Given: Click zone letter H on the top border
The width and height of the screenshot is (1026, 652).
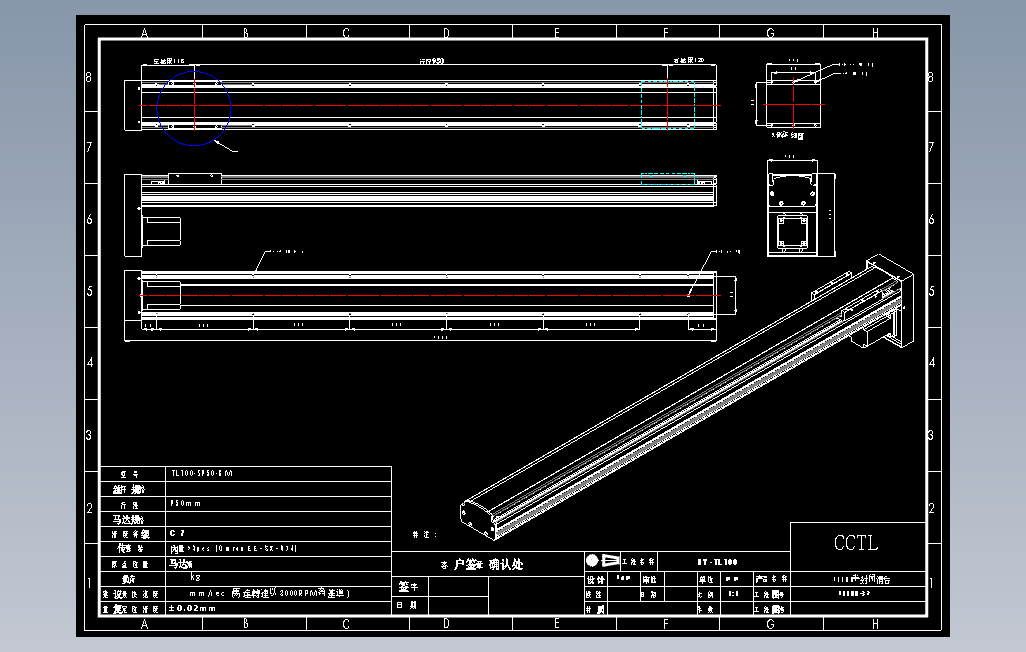Looking at the screenshot, I should 875,32.
